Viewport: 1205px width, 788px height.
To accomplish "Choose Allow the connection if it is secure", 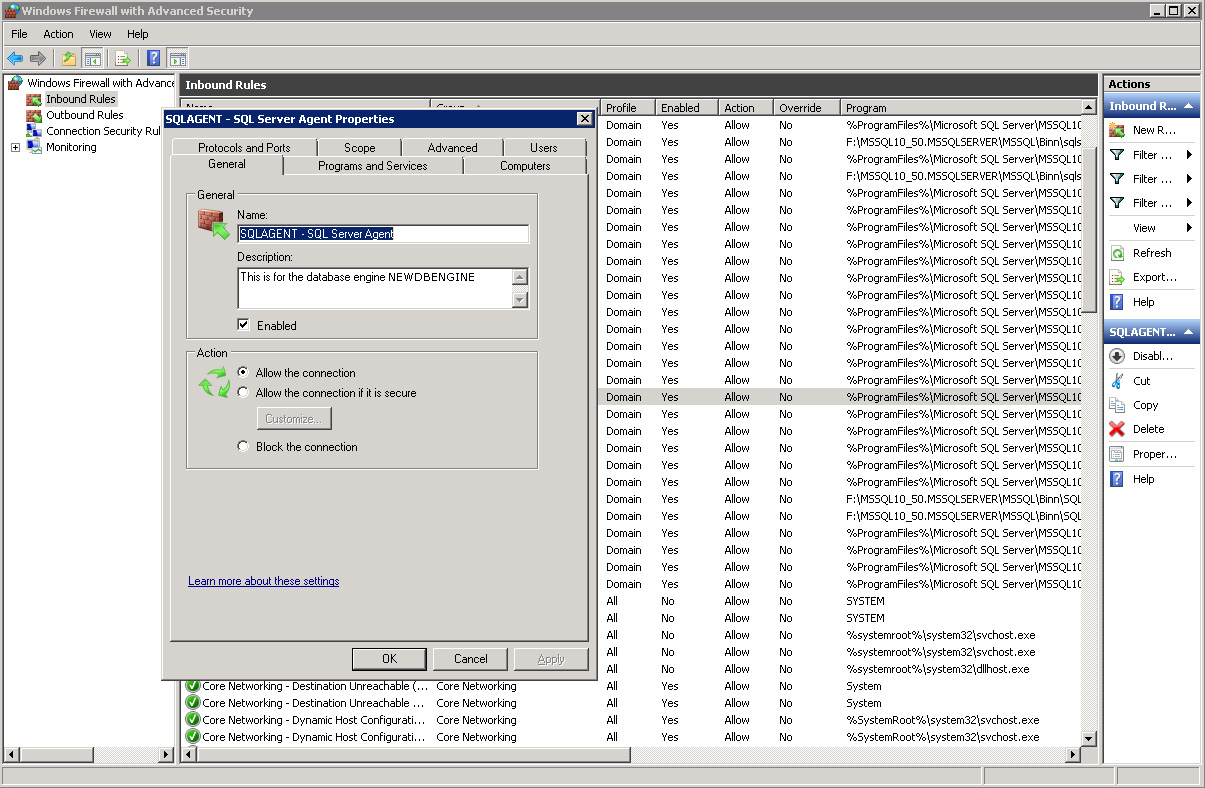I will coord(243,393).
